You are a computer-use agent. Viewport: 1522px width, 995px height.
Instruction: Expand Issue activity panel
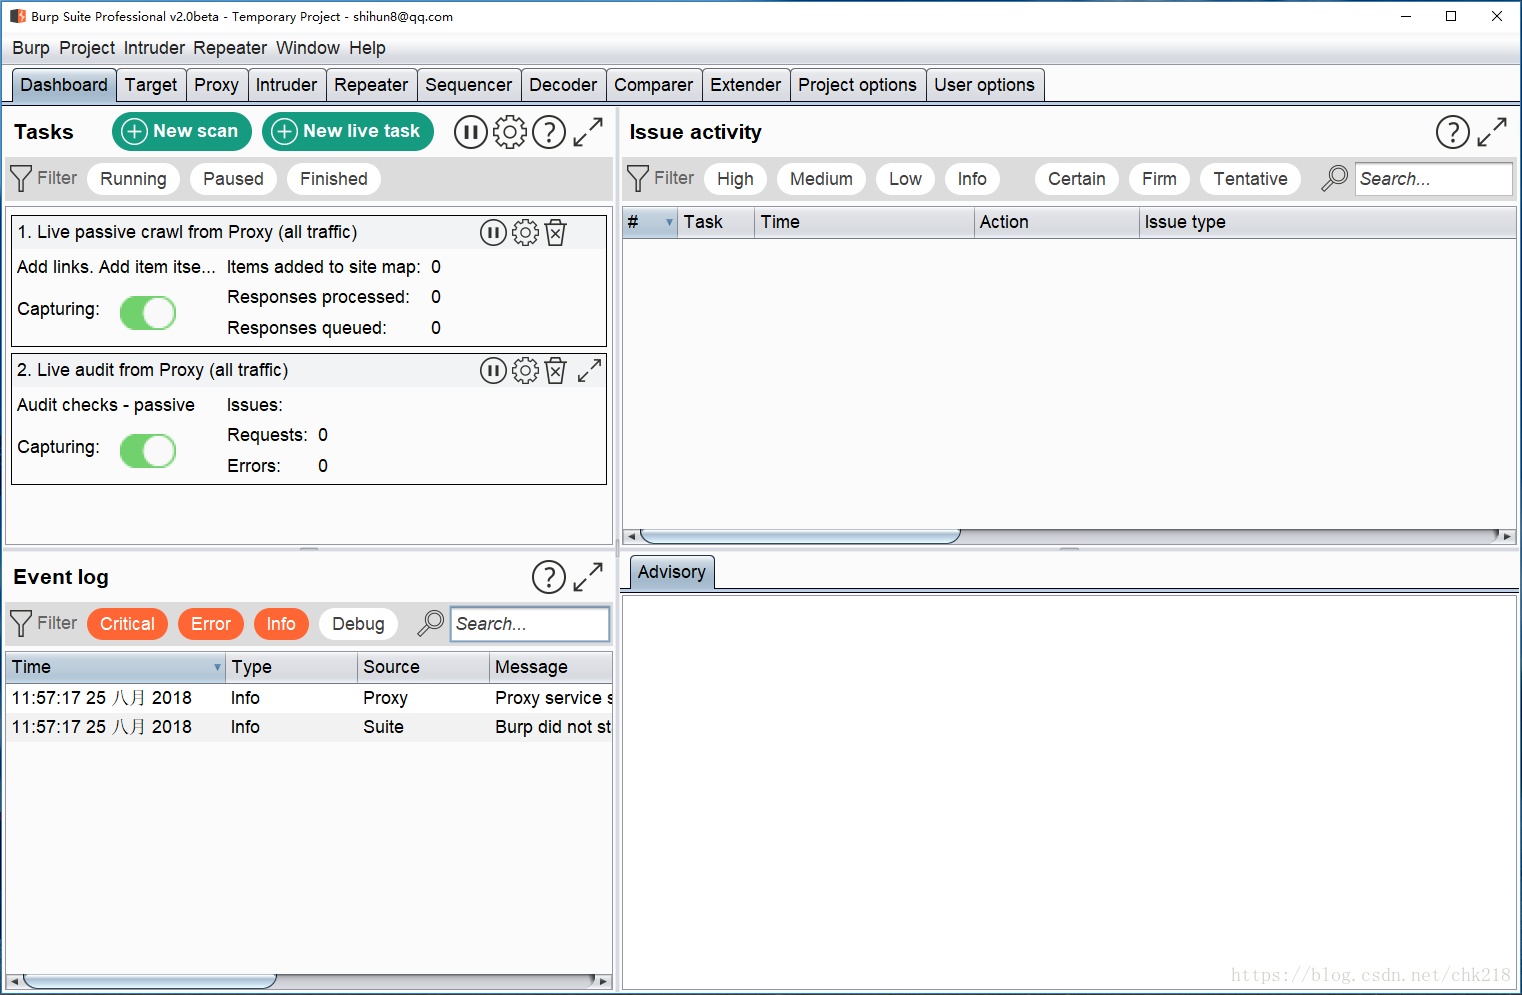tap(1492, 132)
